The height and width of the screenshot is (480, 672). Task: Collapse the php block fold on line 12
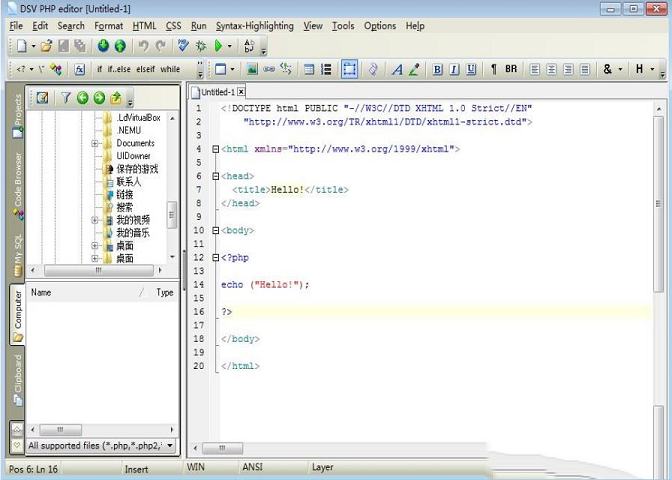[x=216, y=258]
